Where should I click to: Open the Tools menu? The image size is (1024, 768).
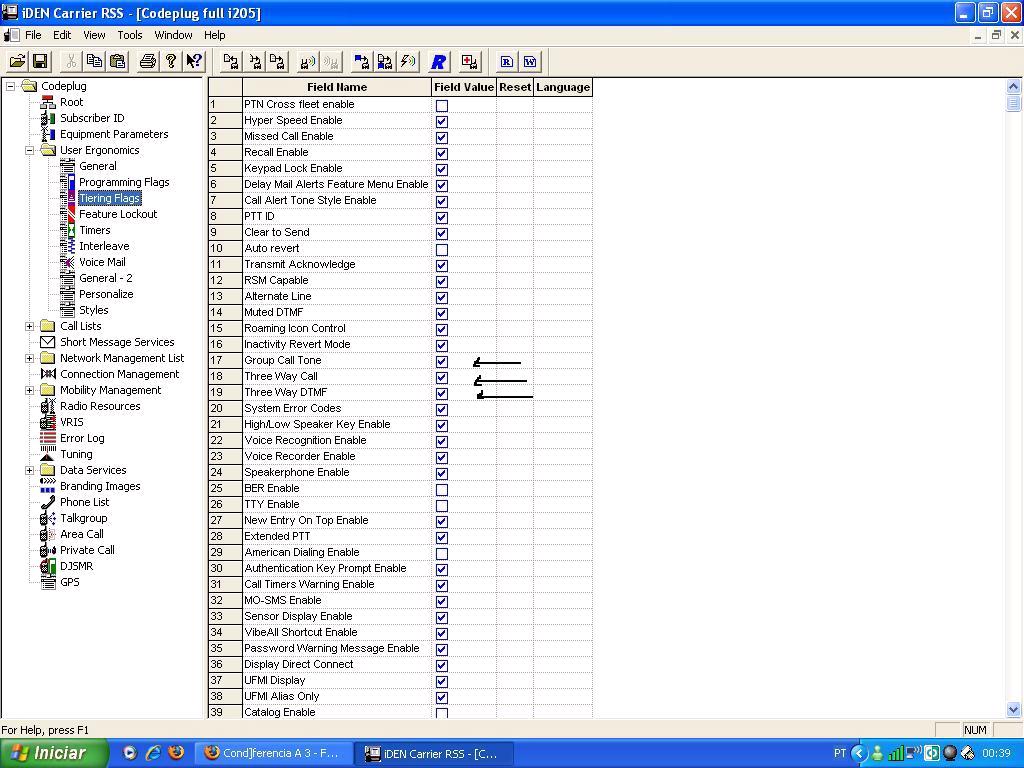130,35
